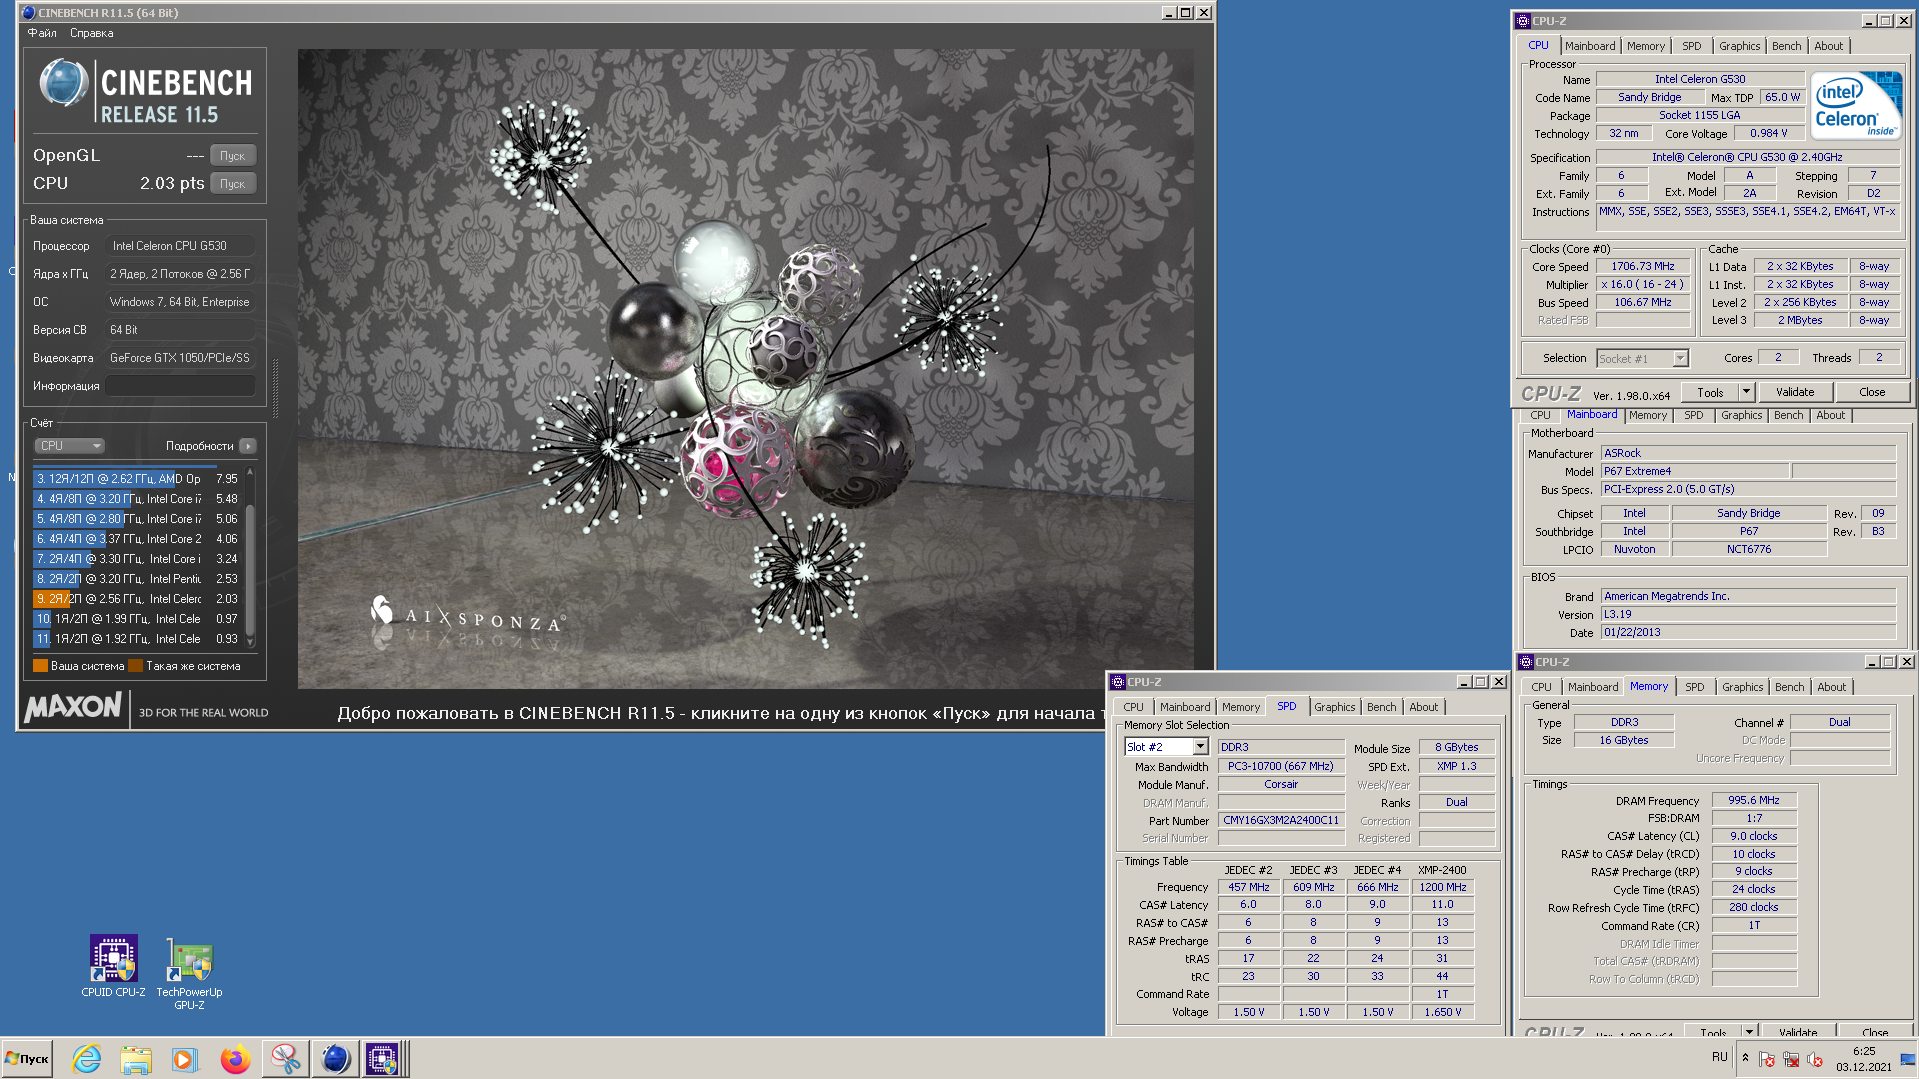Click the ranking list scroll-down arrow
Screen dimensions: 1919x1079
[x=250, y=642]
